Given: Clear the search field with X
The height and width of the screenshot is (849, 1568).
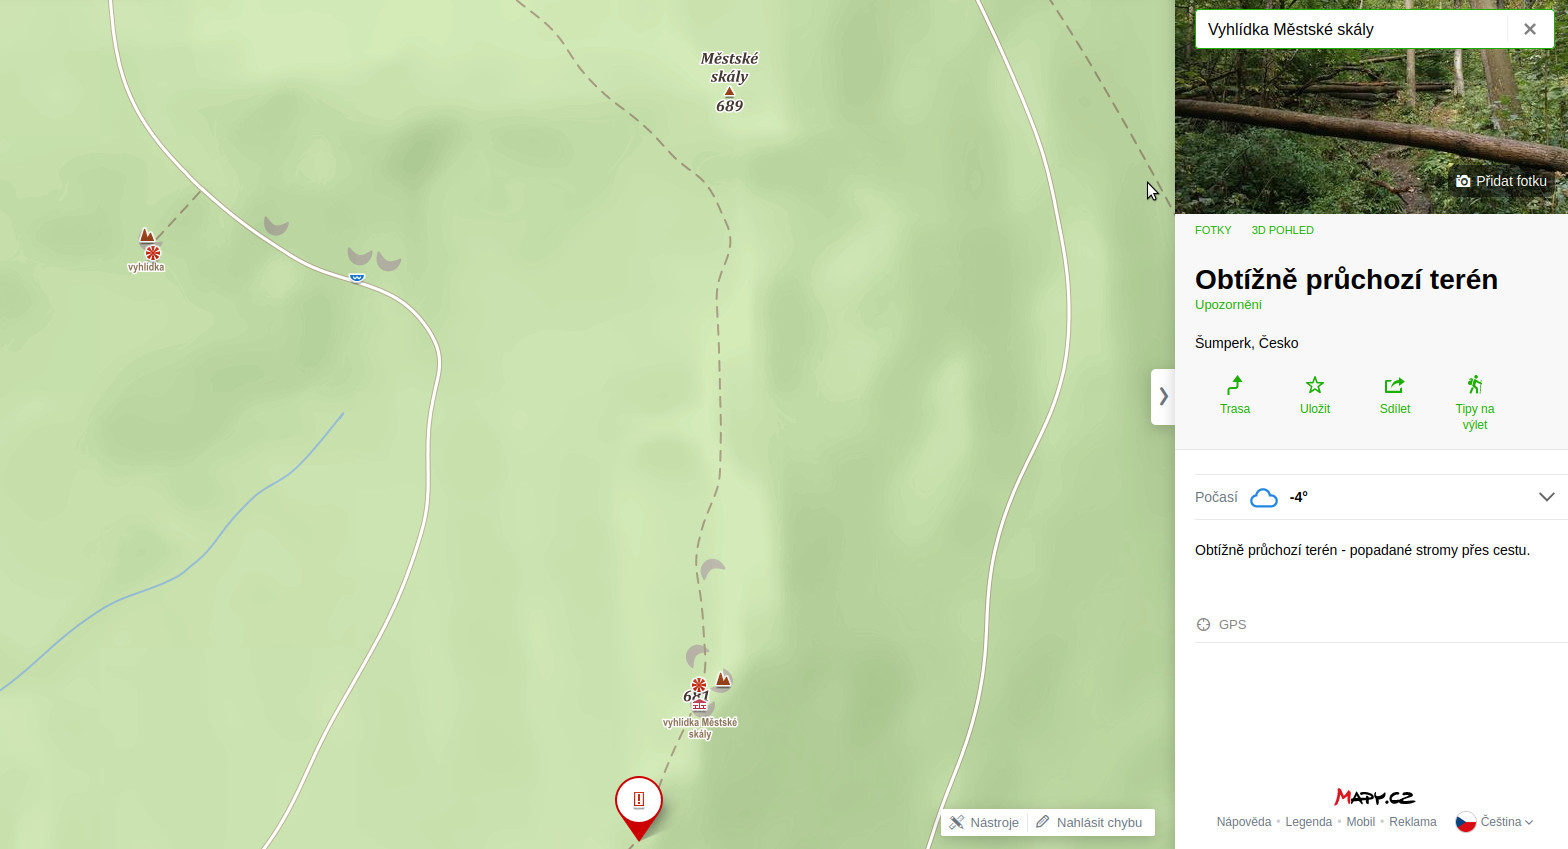Looking at the screenshot, I should (x=1530, y=29).
